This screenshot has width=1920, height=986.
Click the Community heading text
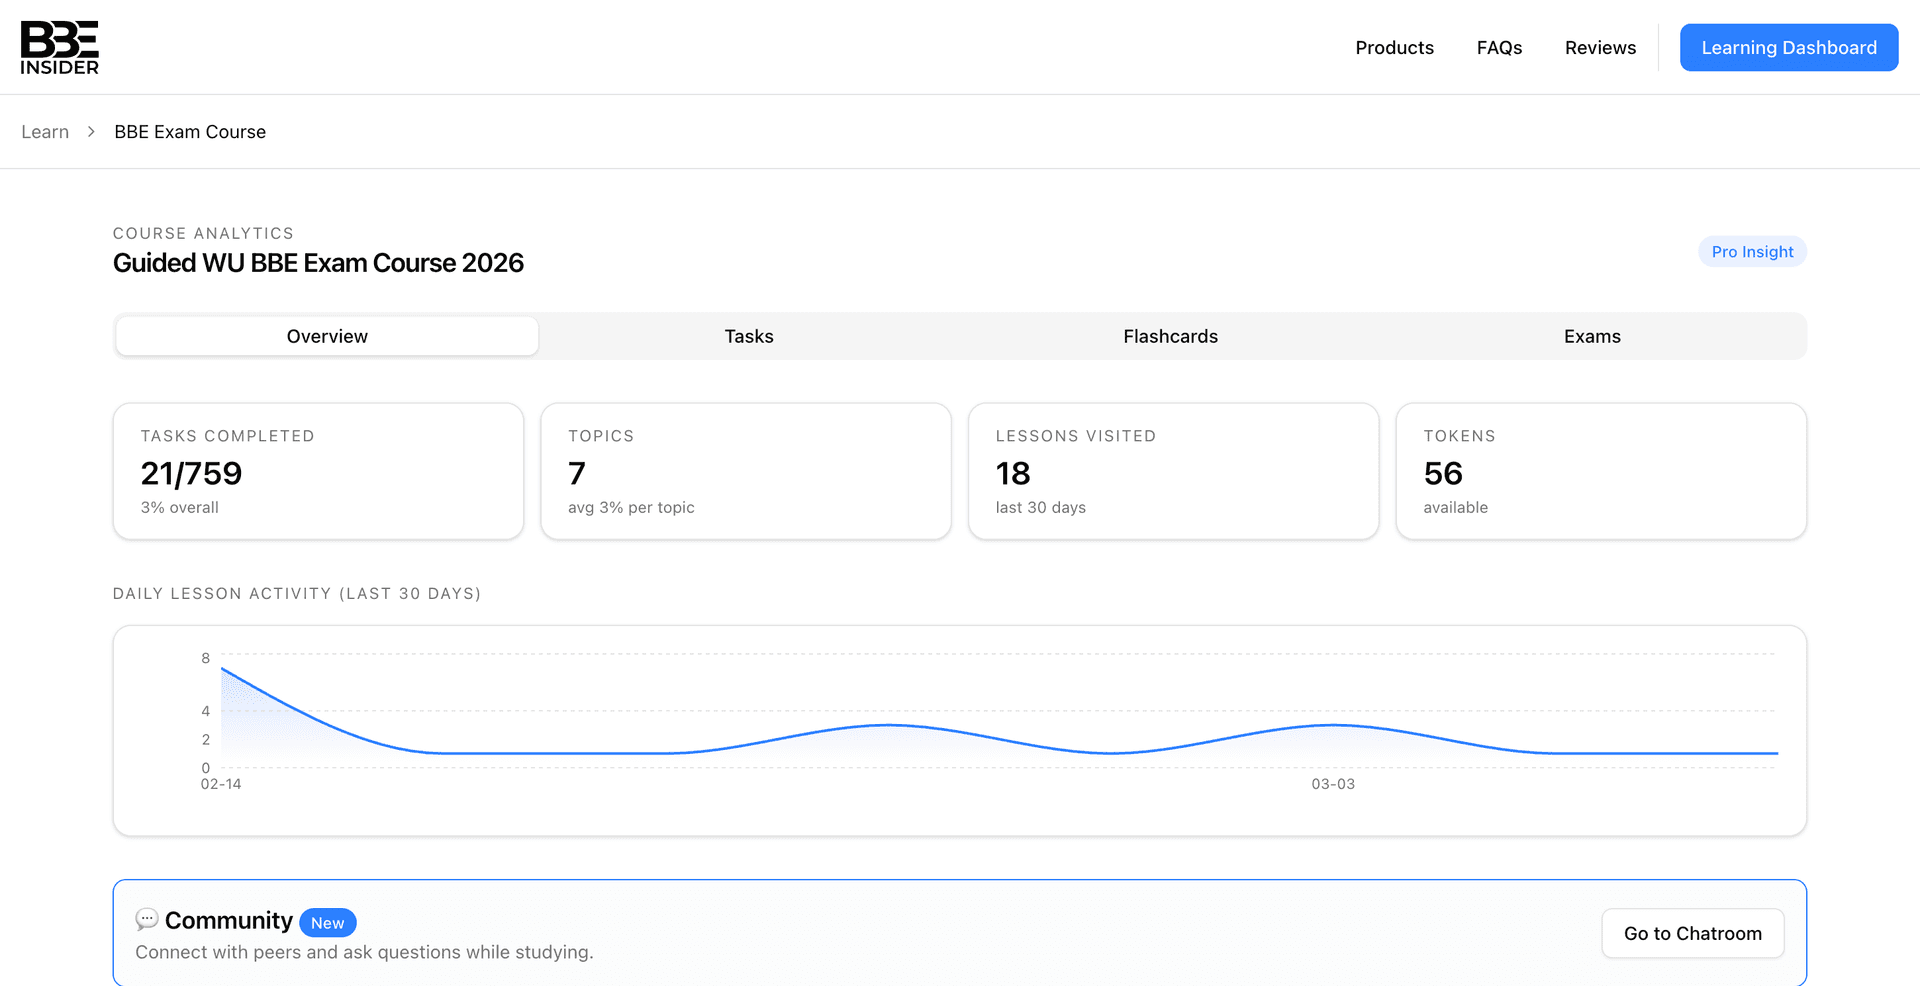click(x=229, y=920)
